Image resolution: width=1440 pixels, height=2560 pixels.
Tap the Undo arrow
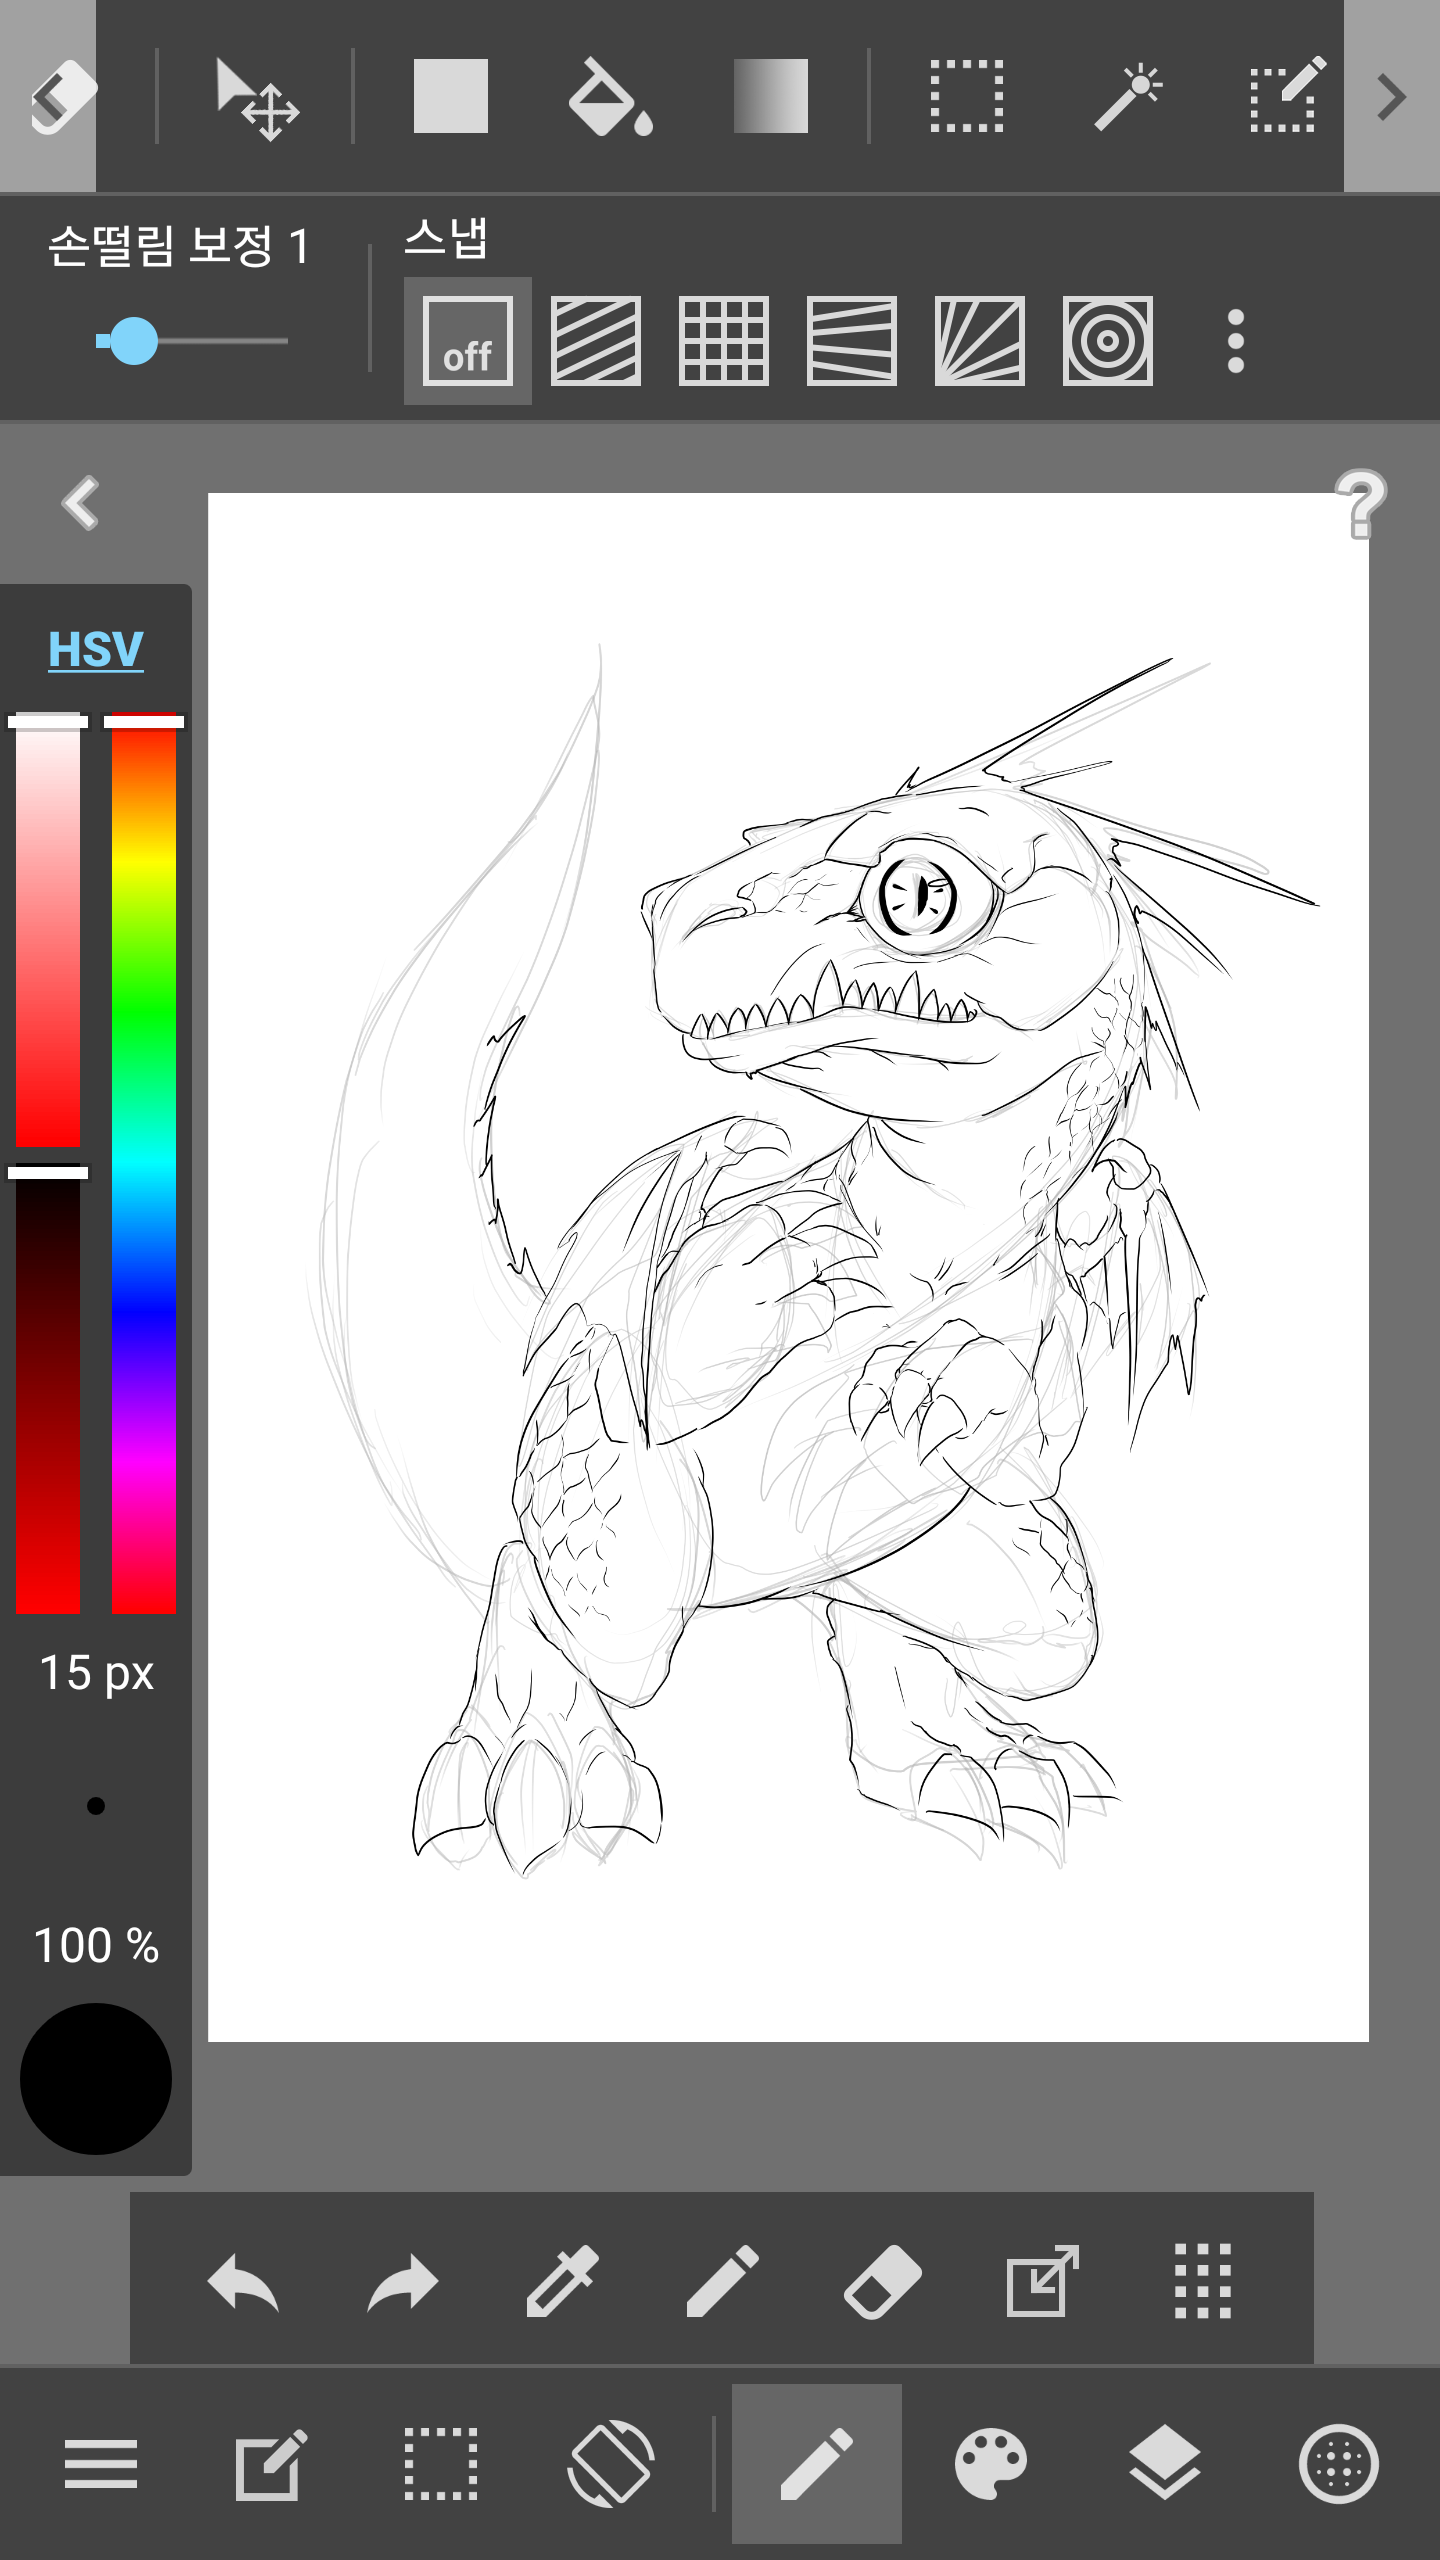coord(243,2282)
